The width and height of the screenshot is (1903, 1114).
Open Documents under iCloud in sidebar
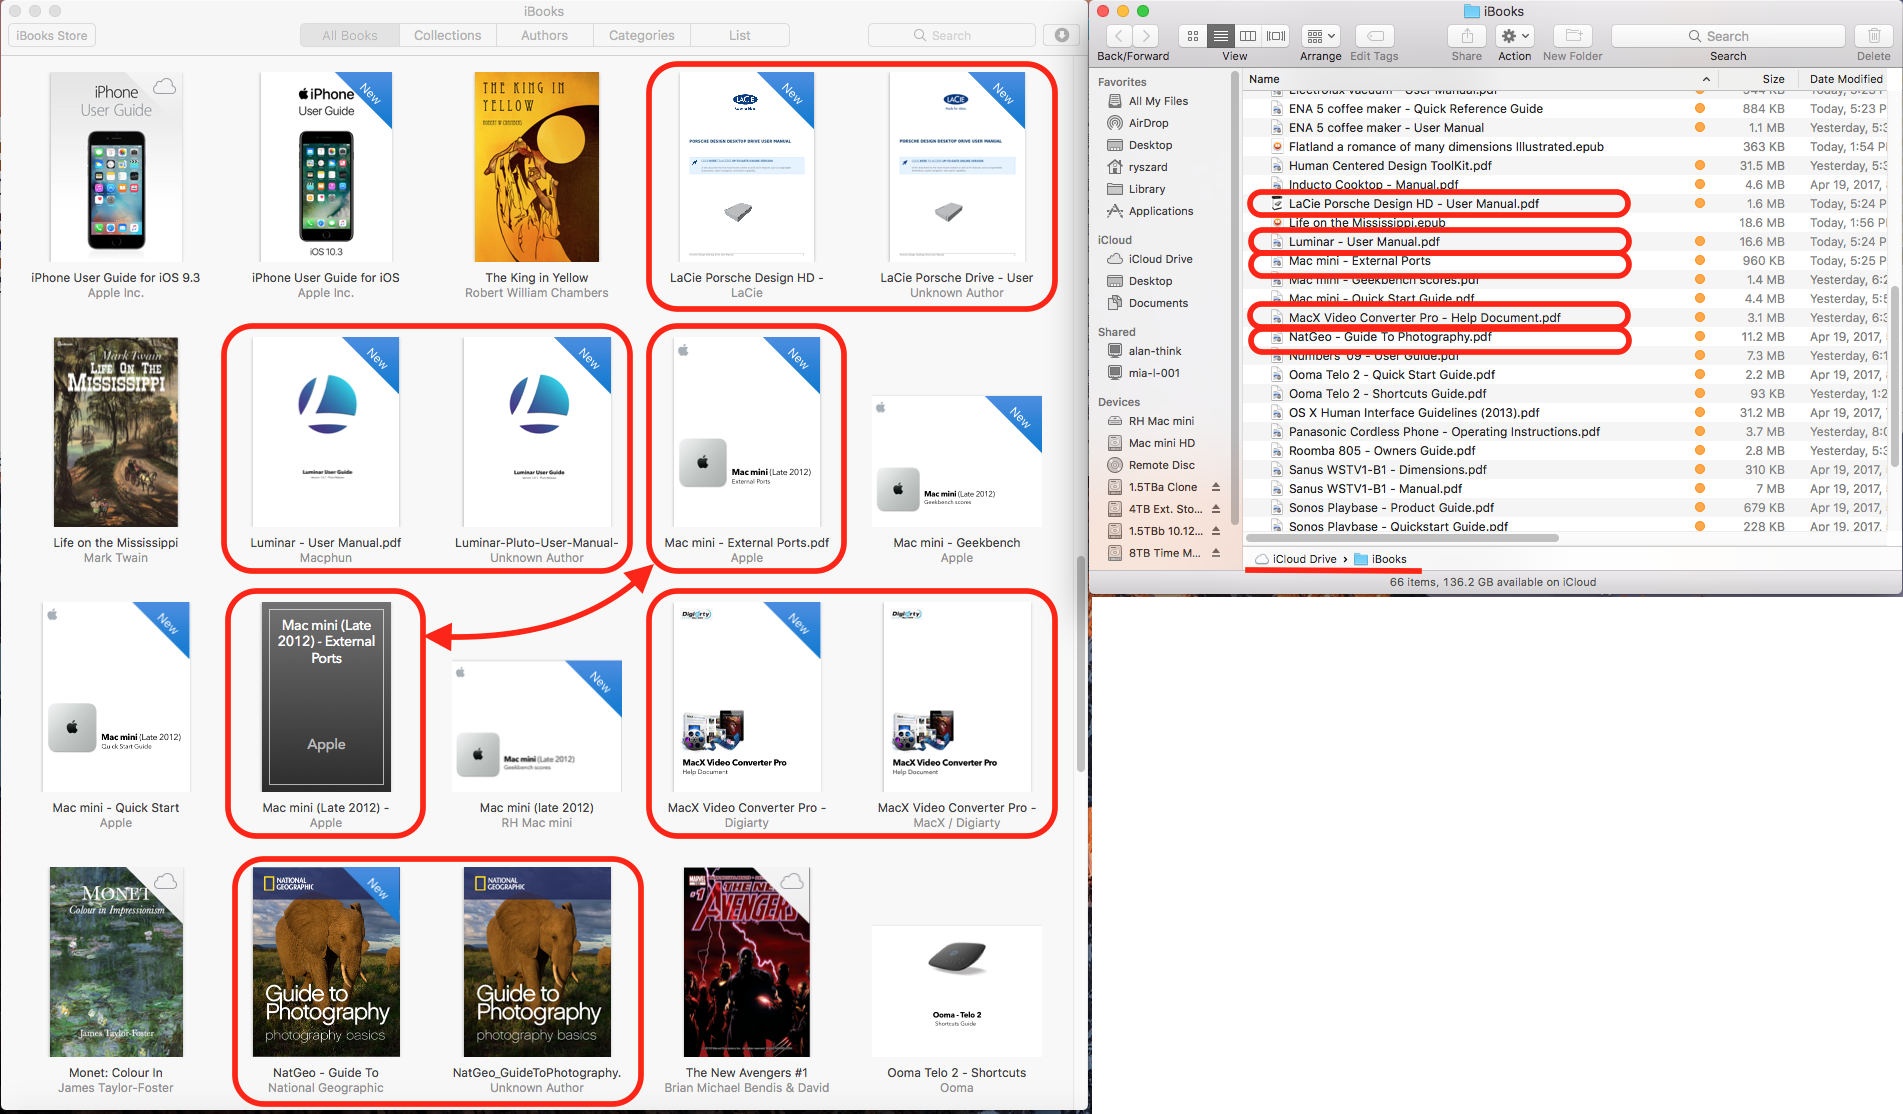point(1158,303)
